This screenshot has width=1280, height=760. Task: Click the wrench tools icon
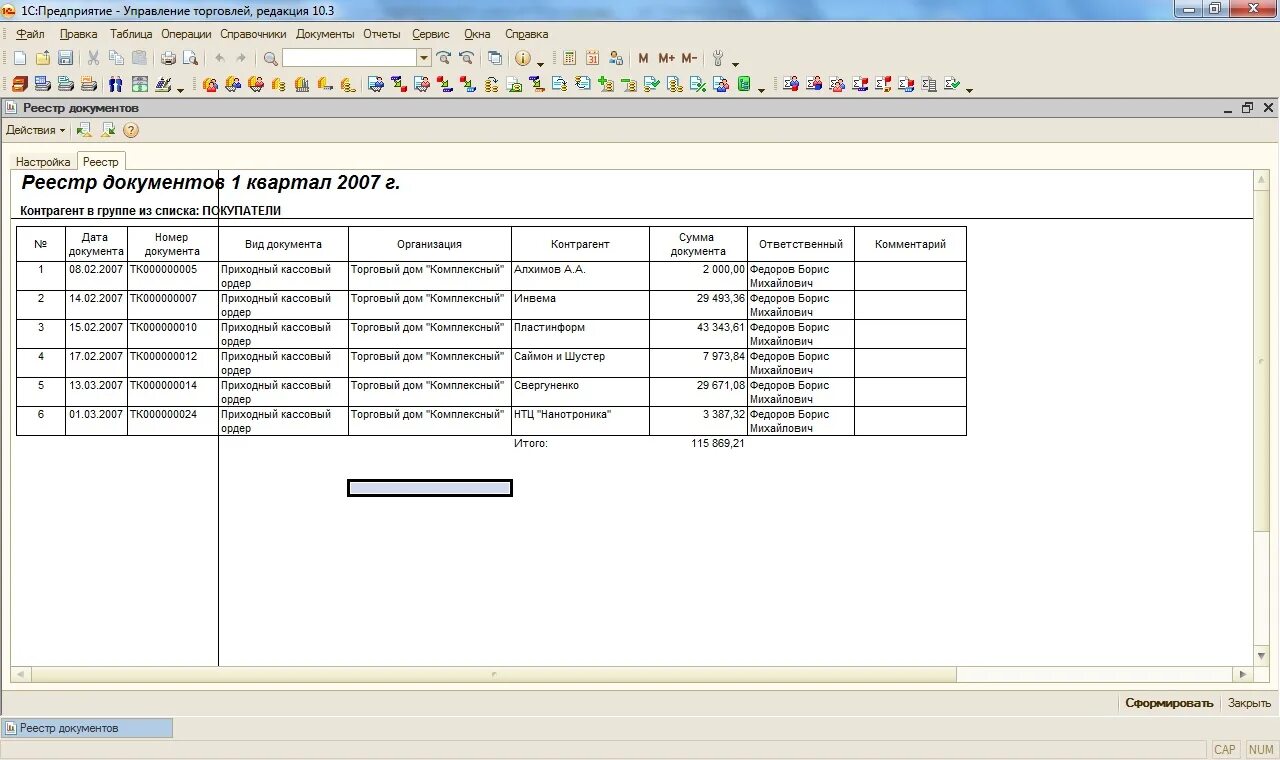pyautogui.click(x=718, y=59)
